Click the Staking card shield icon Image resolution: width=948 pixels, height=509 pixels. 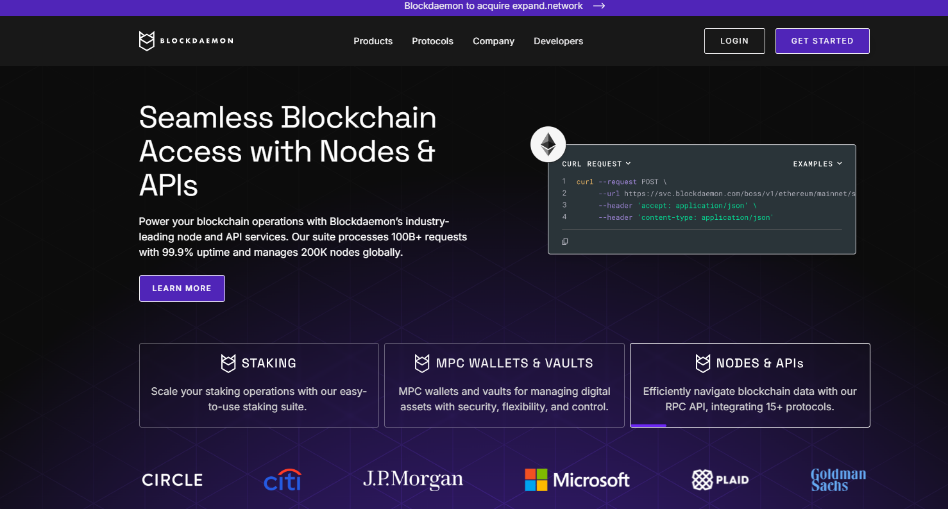click(228, 363)
